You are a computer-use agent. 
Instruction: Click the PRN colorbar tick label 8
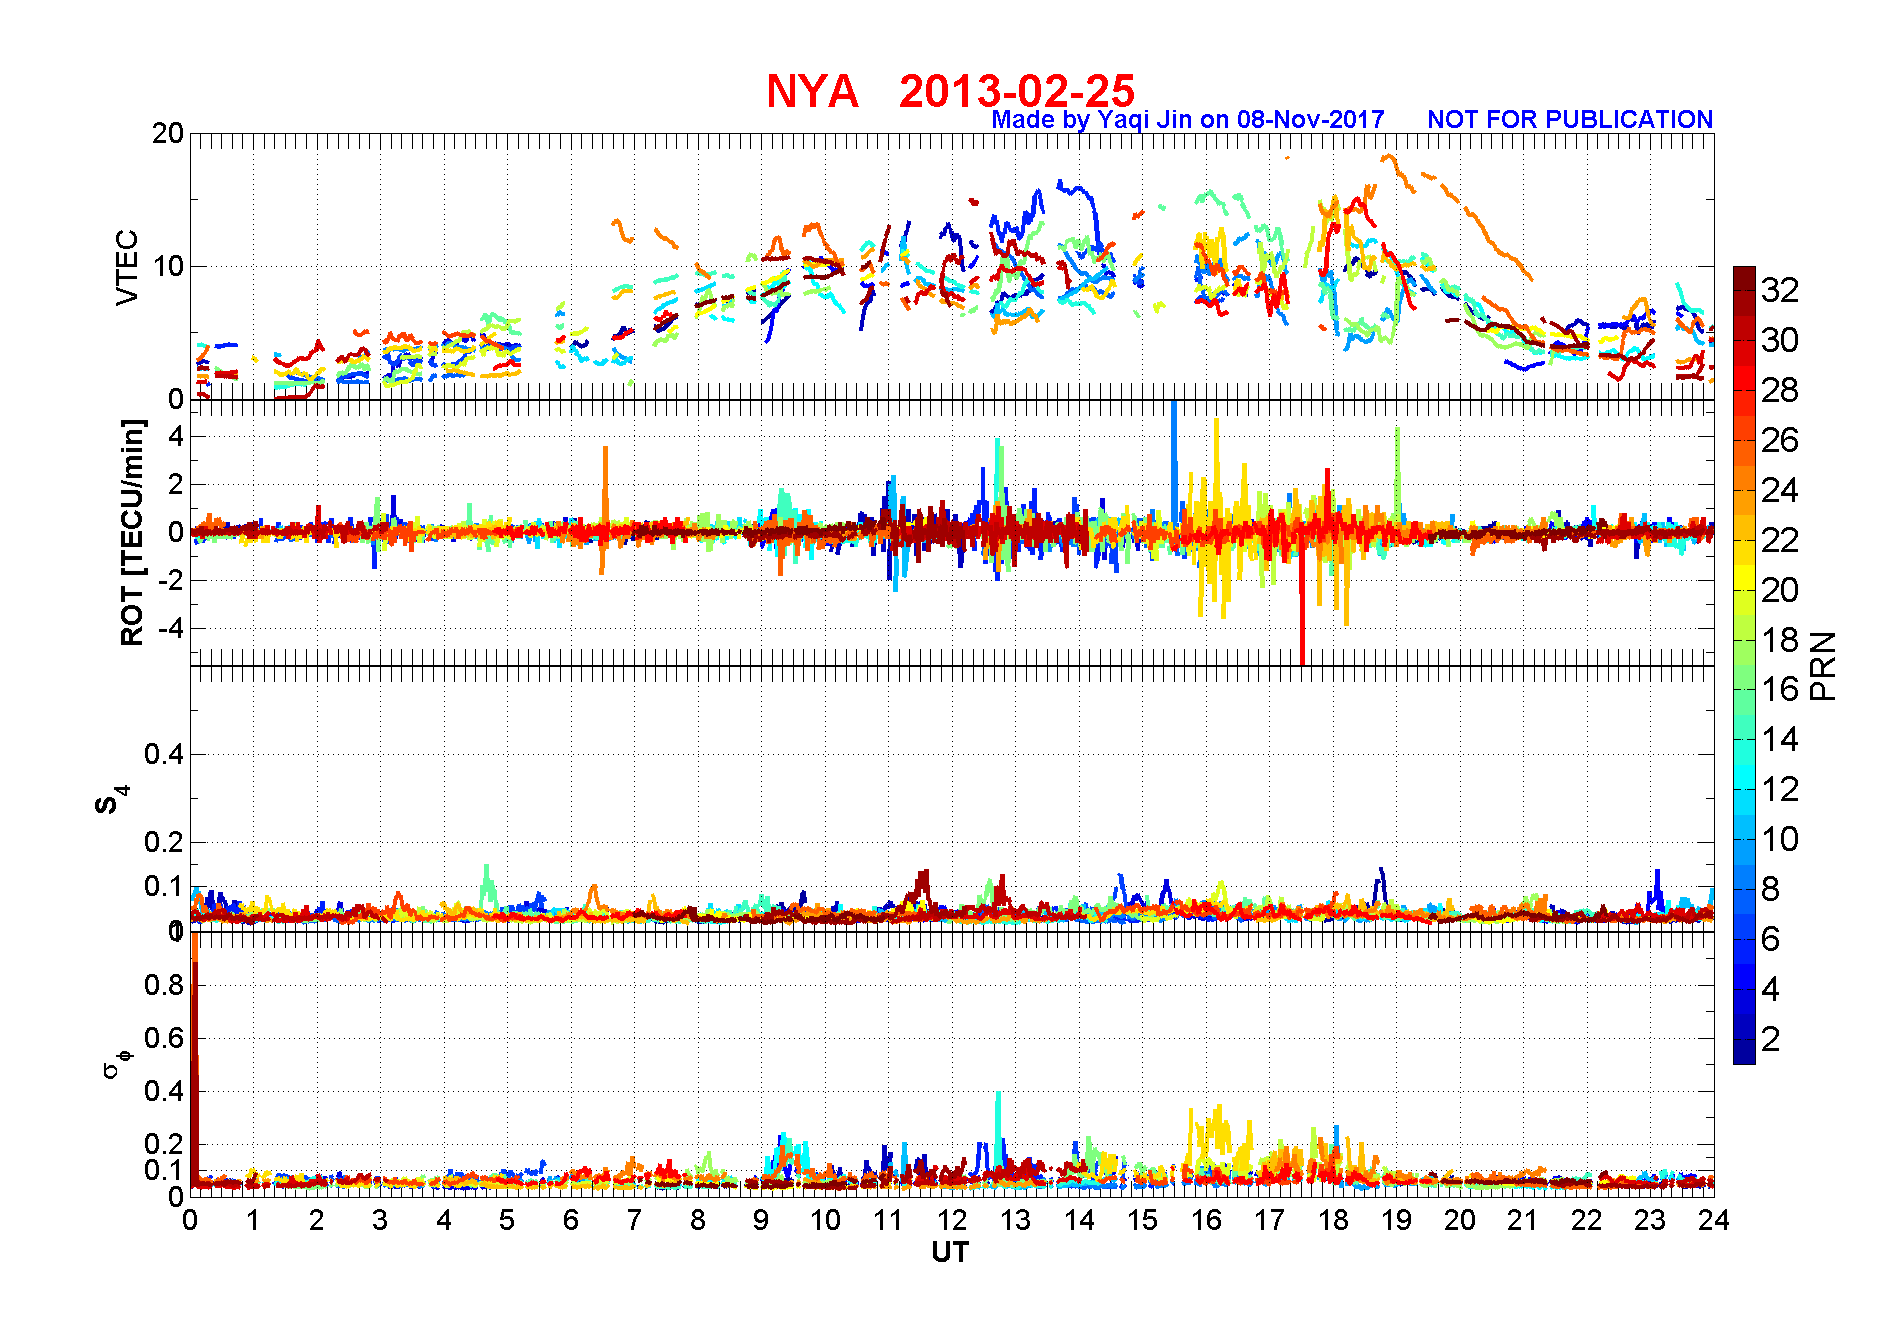click(1771, 889)
